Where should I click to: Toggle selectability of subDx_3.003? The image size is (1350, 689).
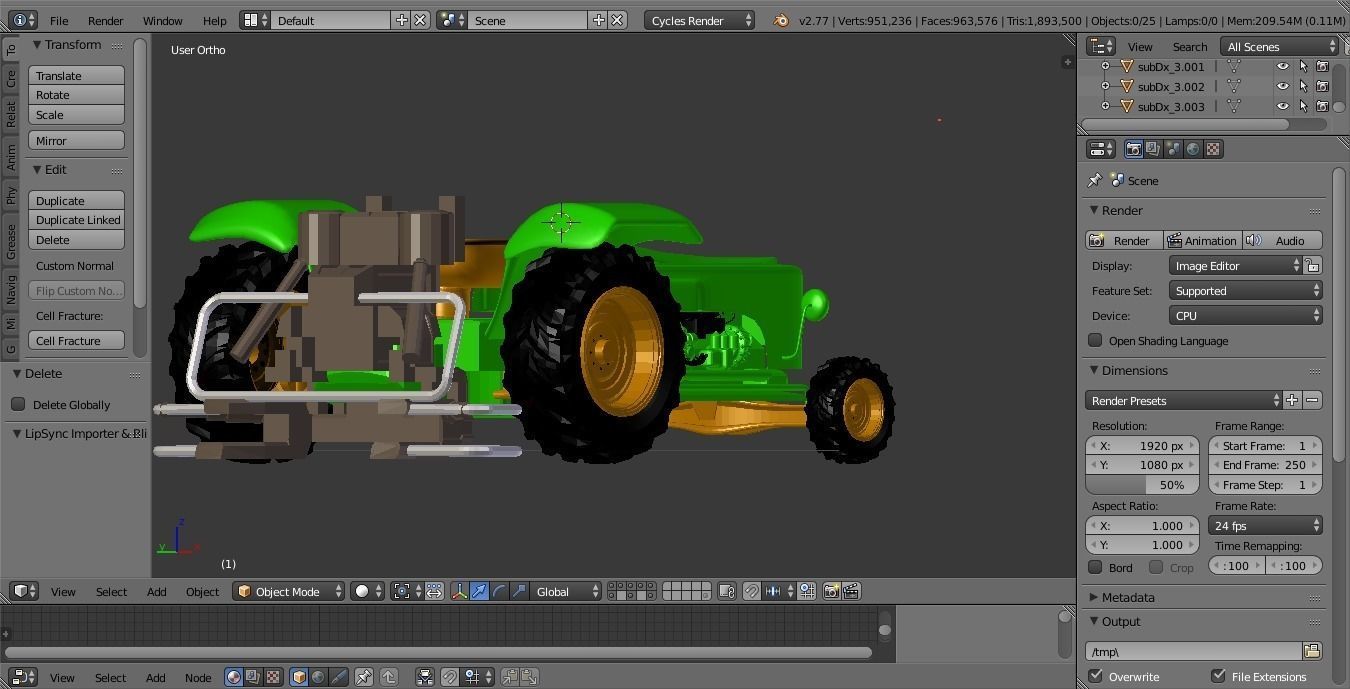[x=1302, y=106]
